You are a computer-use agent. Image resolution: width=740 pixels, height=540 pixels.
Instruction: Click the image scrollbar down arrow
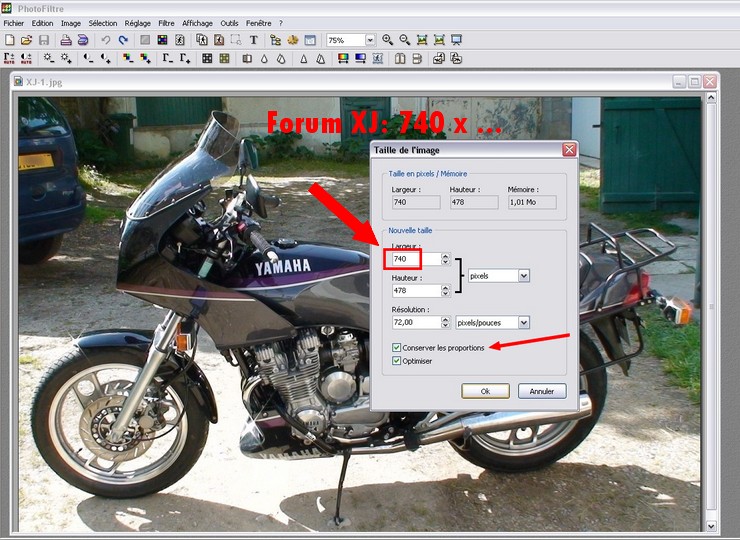tap(711, 525)
